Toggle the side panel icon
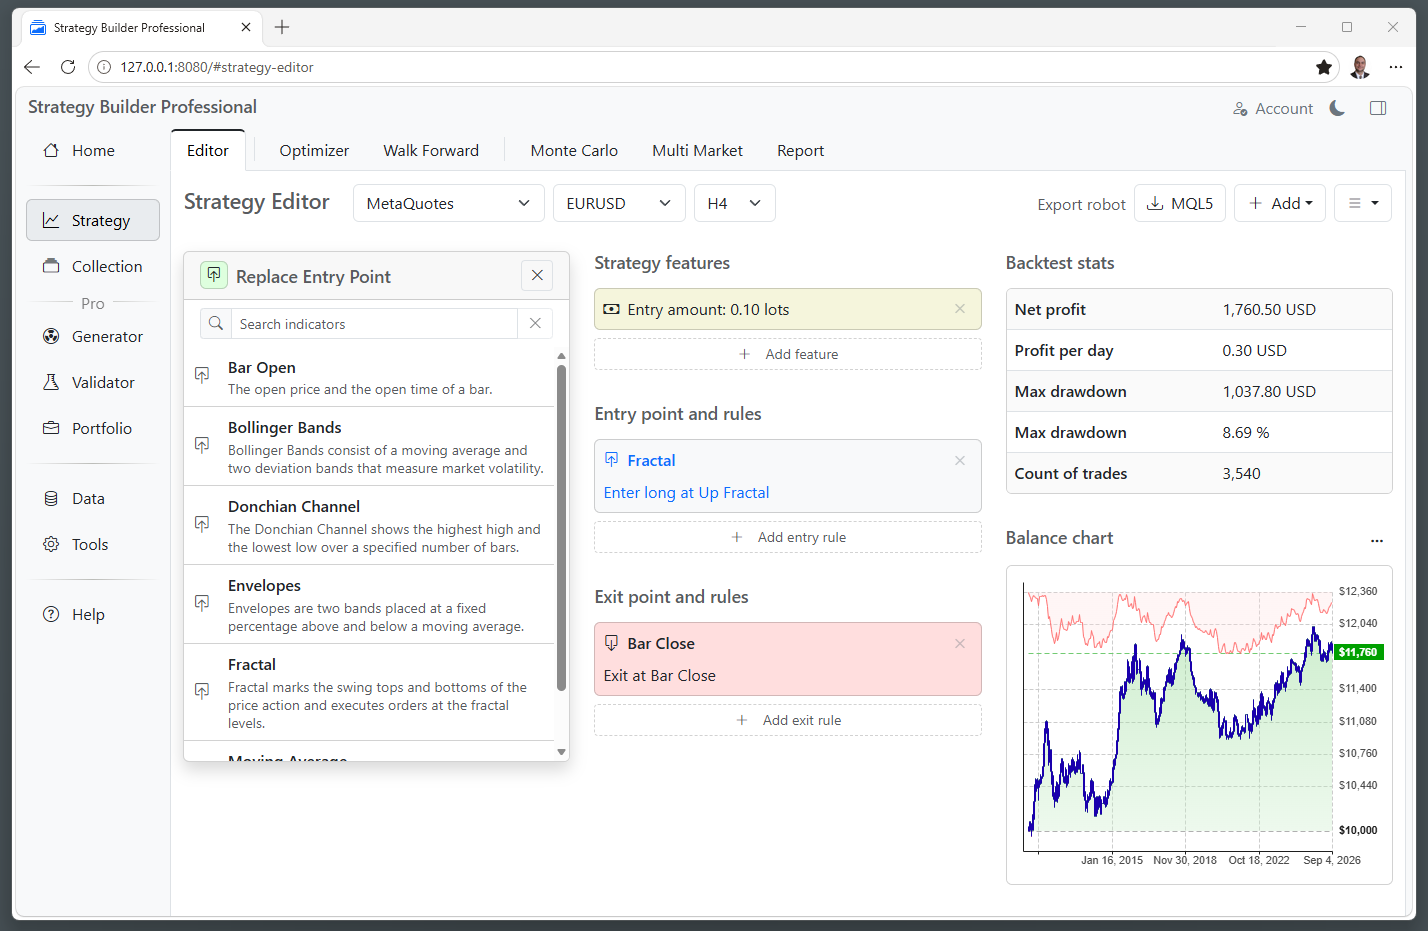The image size is (1428, 931). pyautogui.click(x=1378, y=108)
